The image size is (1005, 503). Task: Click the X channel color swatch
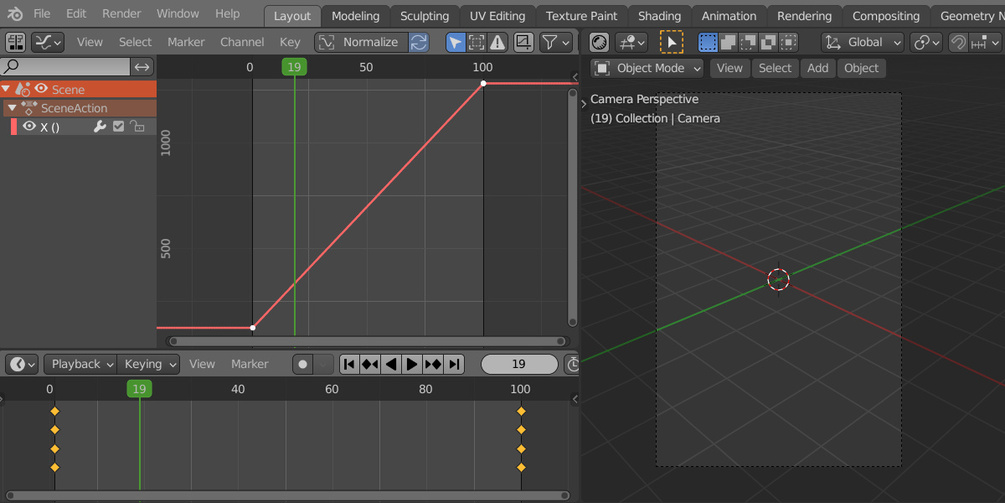[13, 126]
